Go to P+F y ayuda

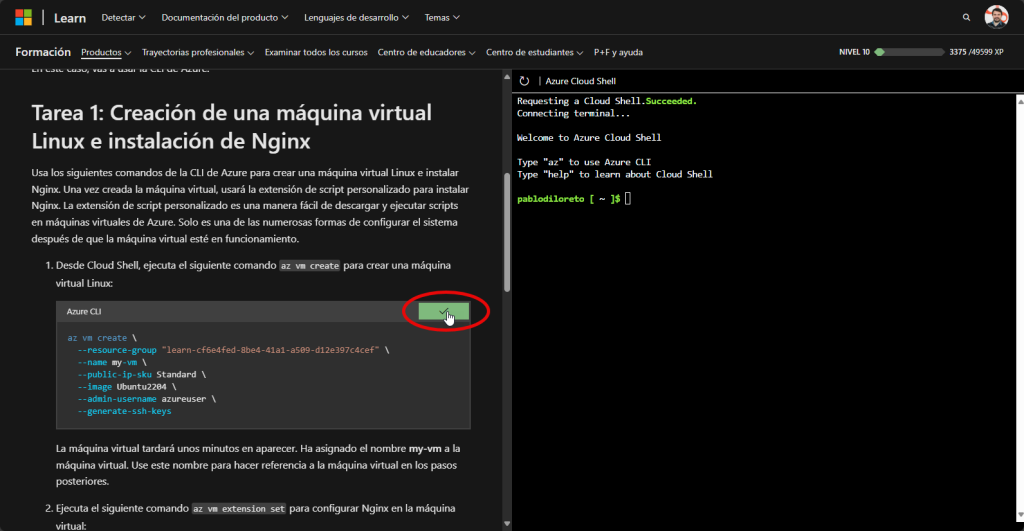click(x=619, y=52)
